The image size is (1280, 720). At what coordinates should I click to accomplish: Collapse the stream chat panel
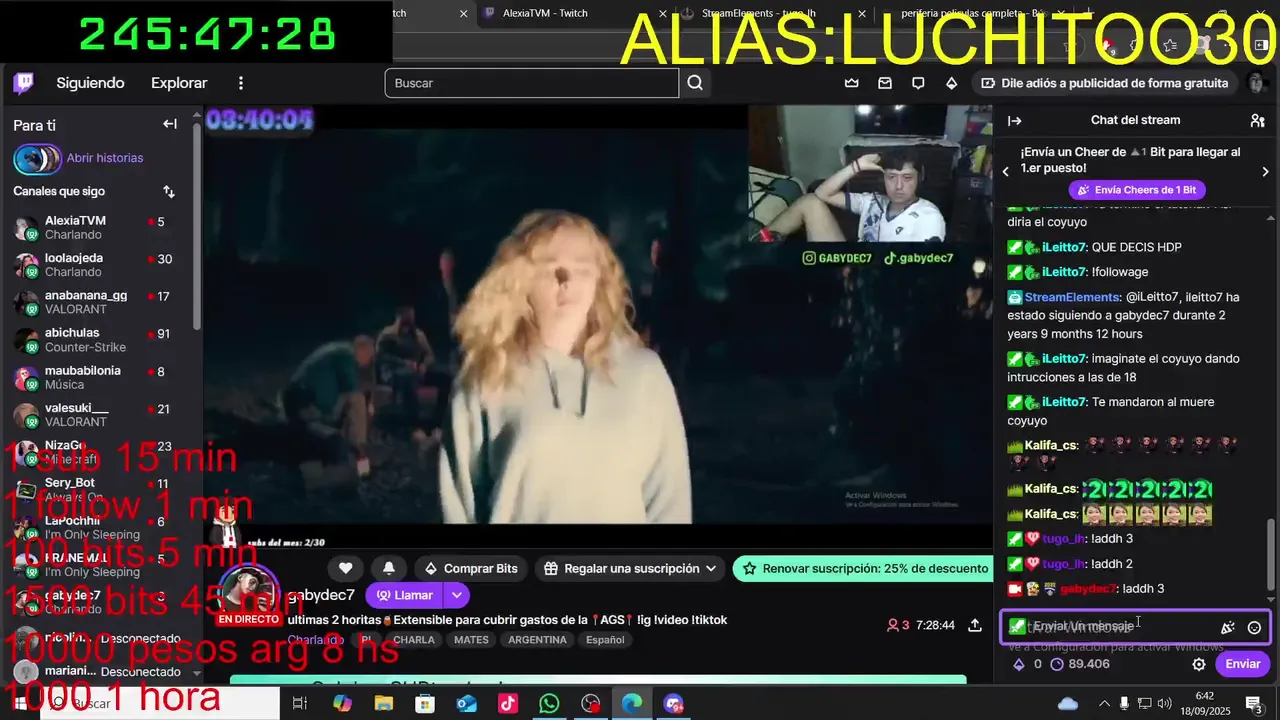click(x=1014, y=120)
